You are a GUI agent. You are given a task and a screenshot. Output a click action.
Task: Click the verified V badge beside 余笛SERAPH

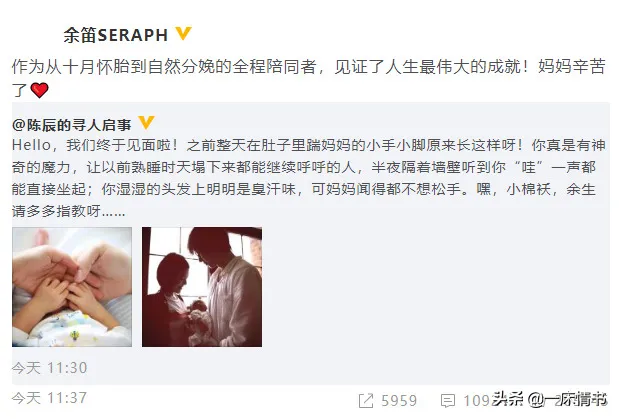[183, 33]
